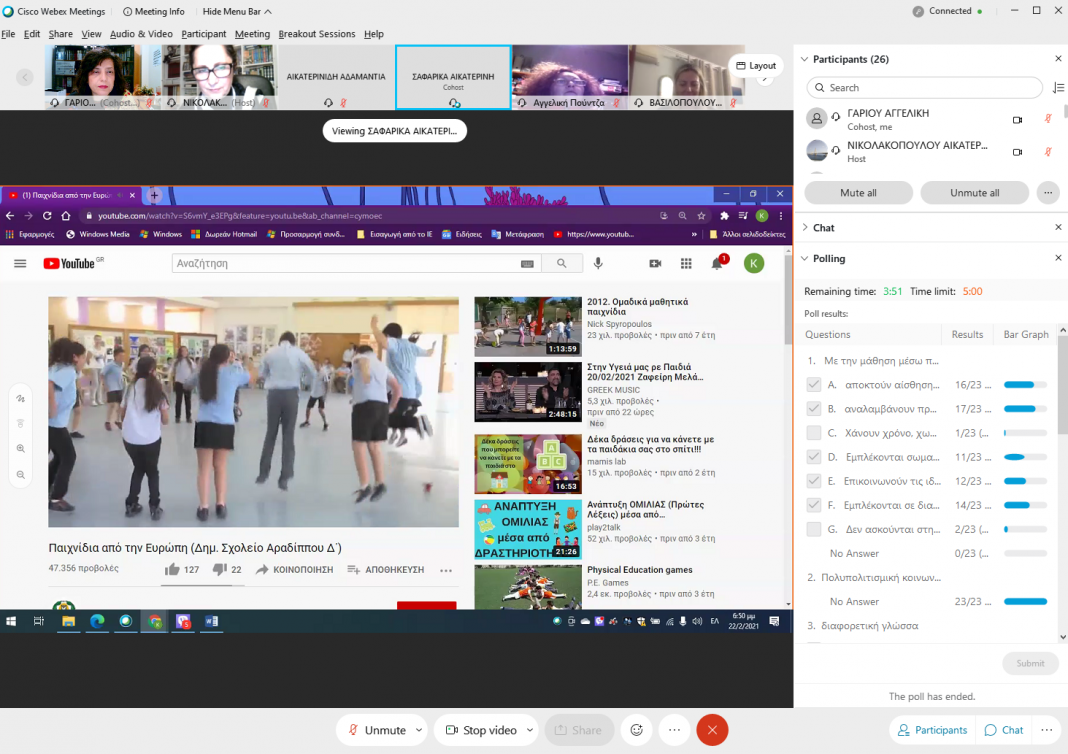Image resolution: width=1068 pixels, height=754 pixels.
Task: Open the Audio & Video menu
Action: (141, 34)
